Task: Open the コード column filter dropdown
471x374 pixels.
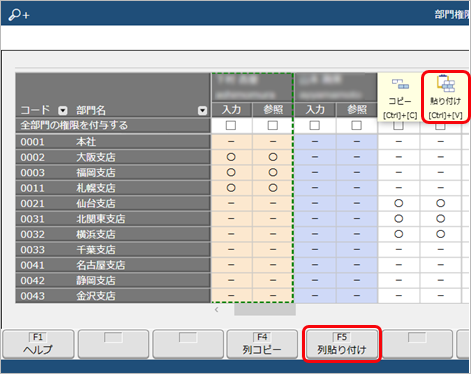Action: coord(63,110)
